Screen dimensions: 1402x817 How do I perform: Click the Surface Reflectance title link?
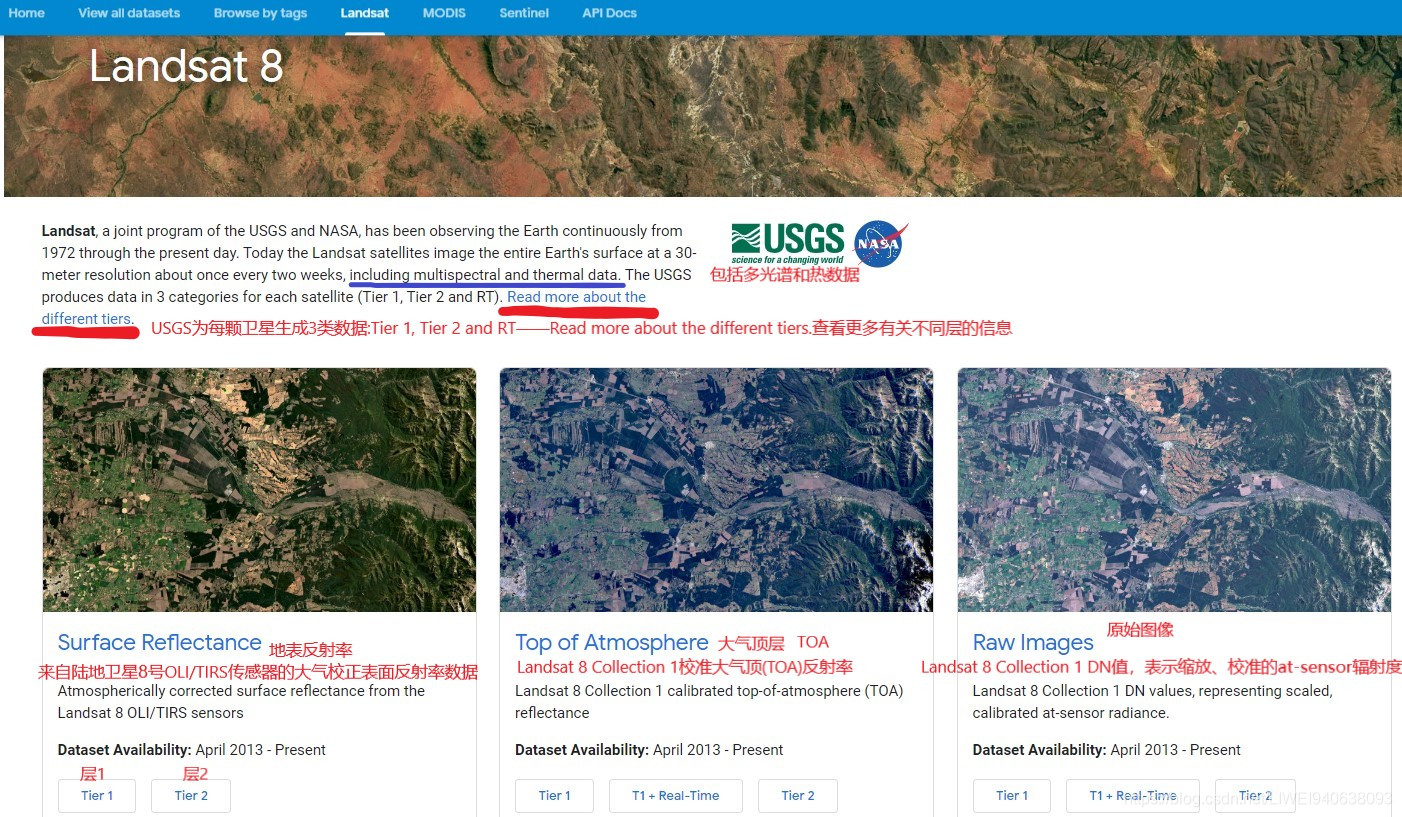coord(159,642)
